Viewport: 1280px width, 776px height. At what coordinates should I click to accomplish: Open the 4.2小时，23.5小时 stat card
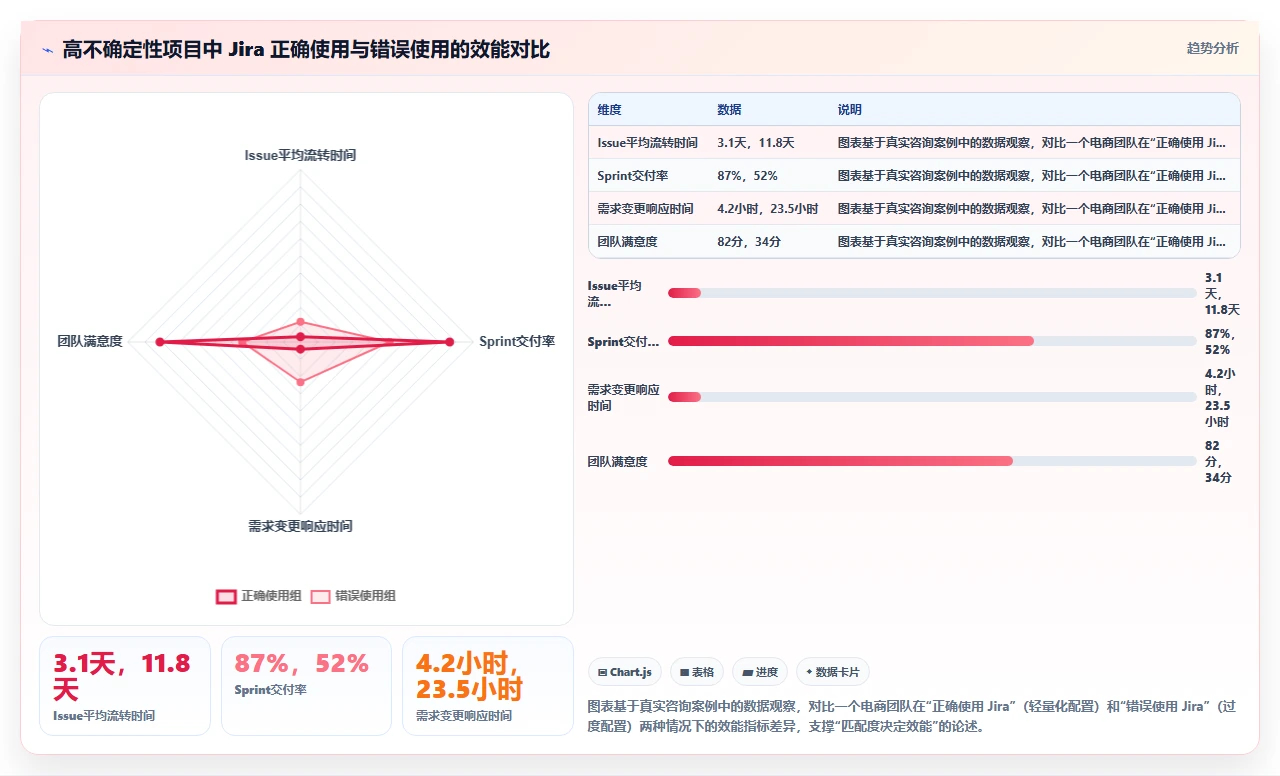point(487,686)
